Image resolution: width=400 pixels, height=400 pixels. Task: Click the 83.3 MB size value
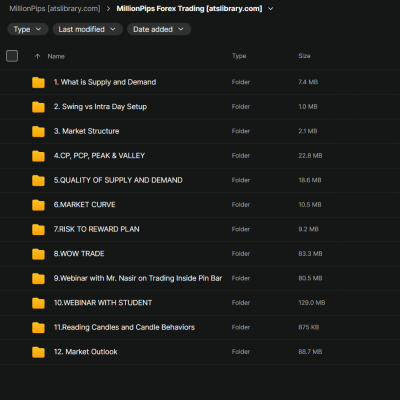[310, 254]
